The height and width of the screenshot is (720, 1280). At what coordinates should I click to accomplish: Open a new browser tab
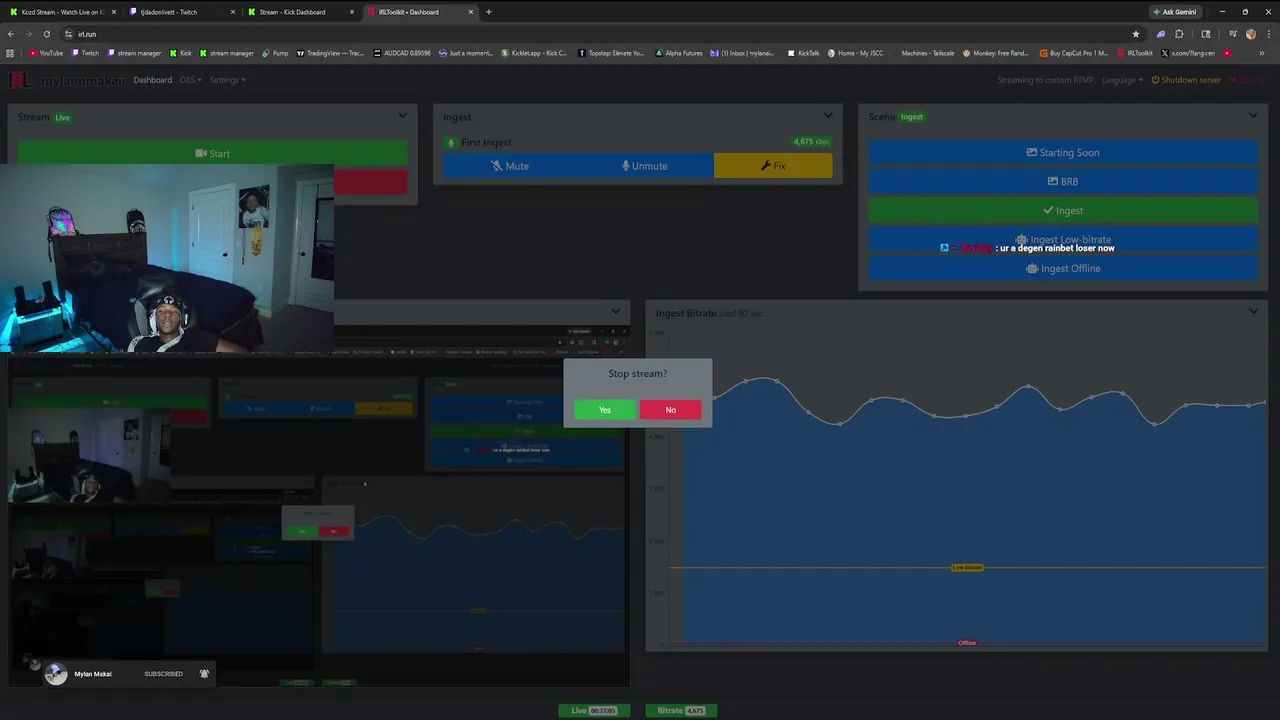click(488, 12)
